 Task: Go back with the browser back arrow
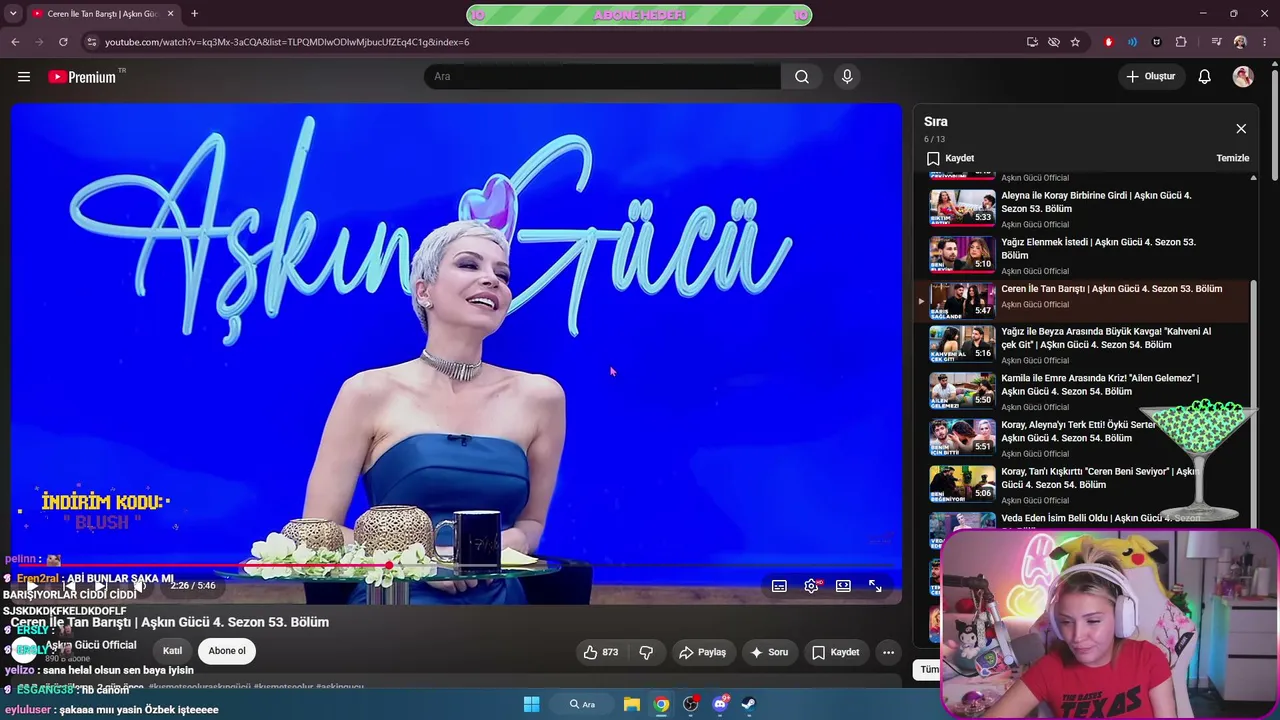[x=15, y=42]
